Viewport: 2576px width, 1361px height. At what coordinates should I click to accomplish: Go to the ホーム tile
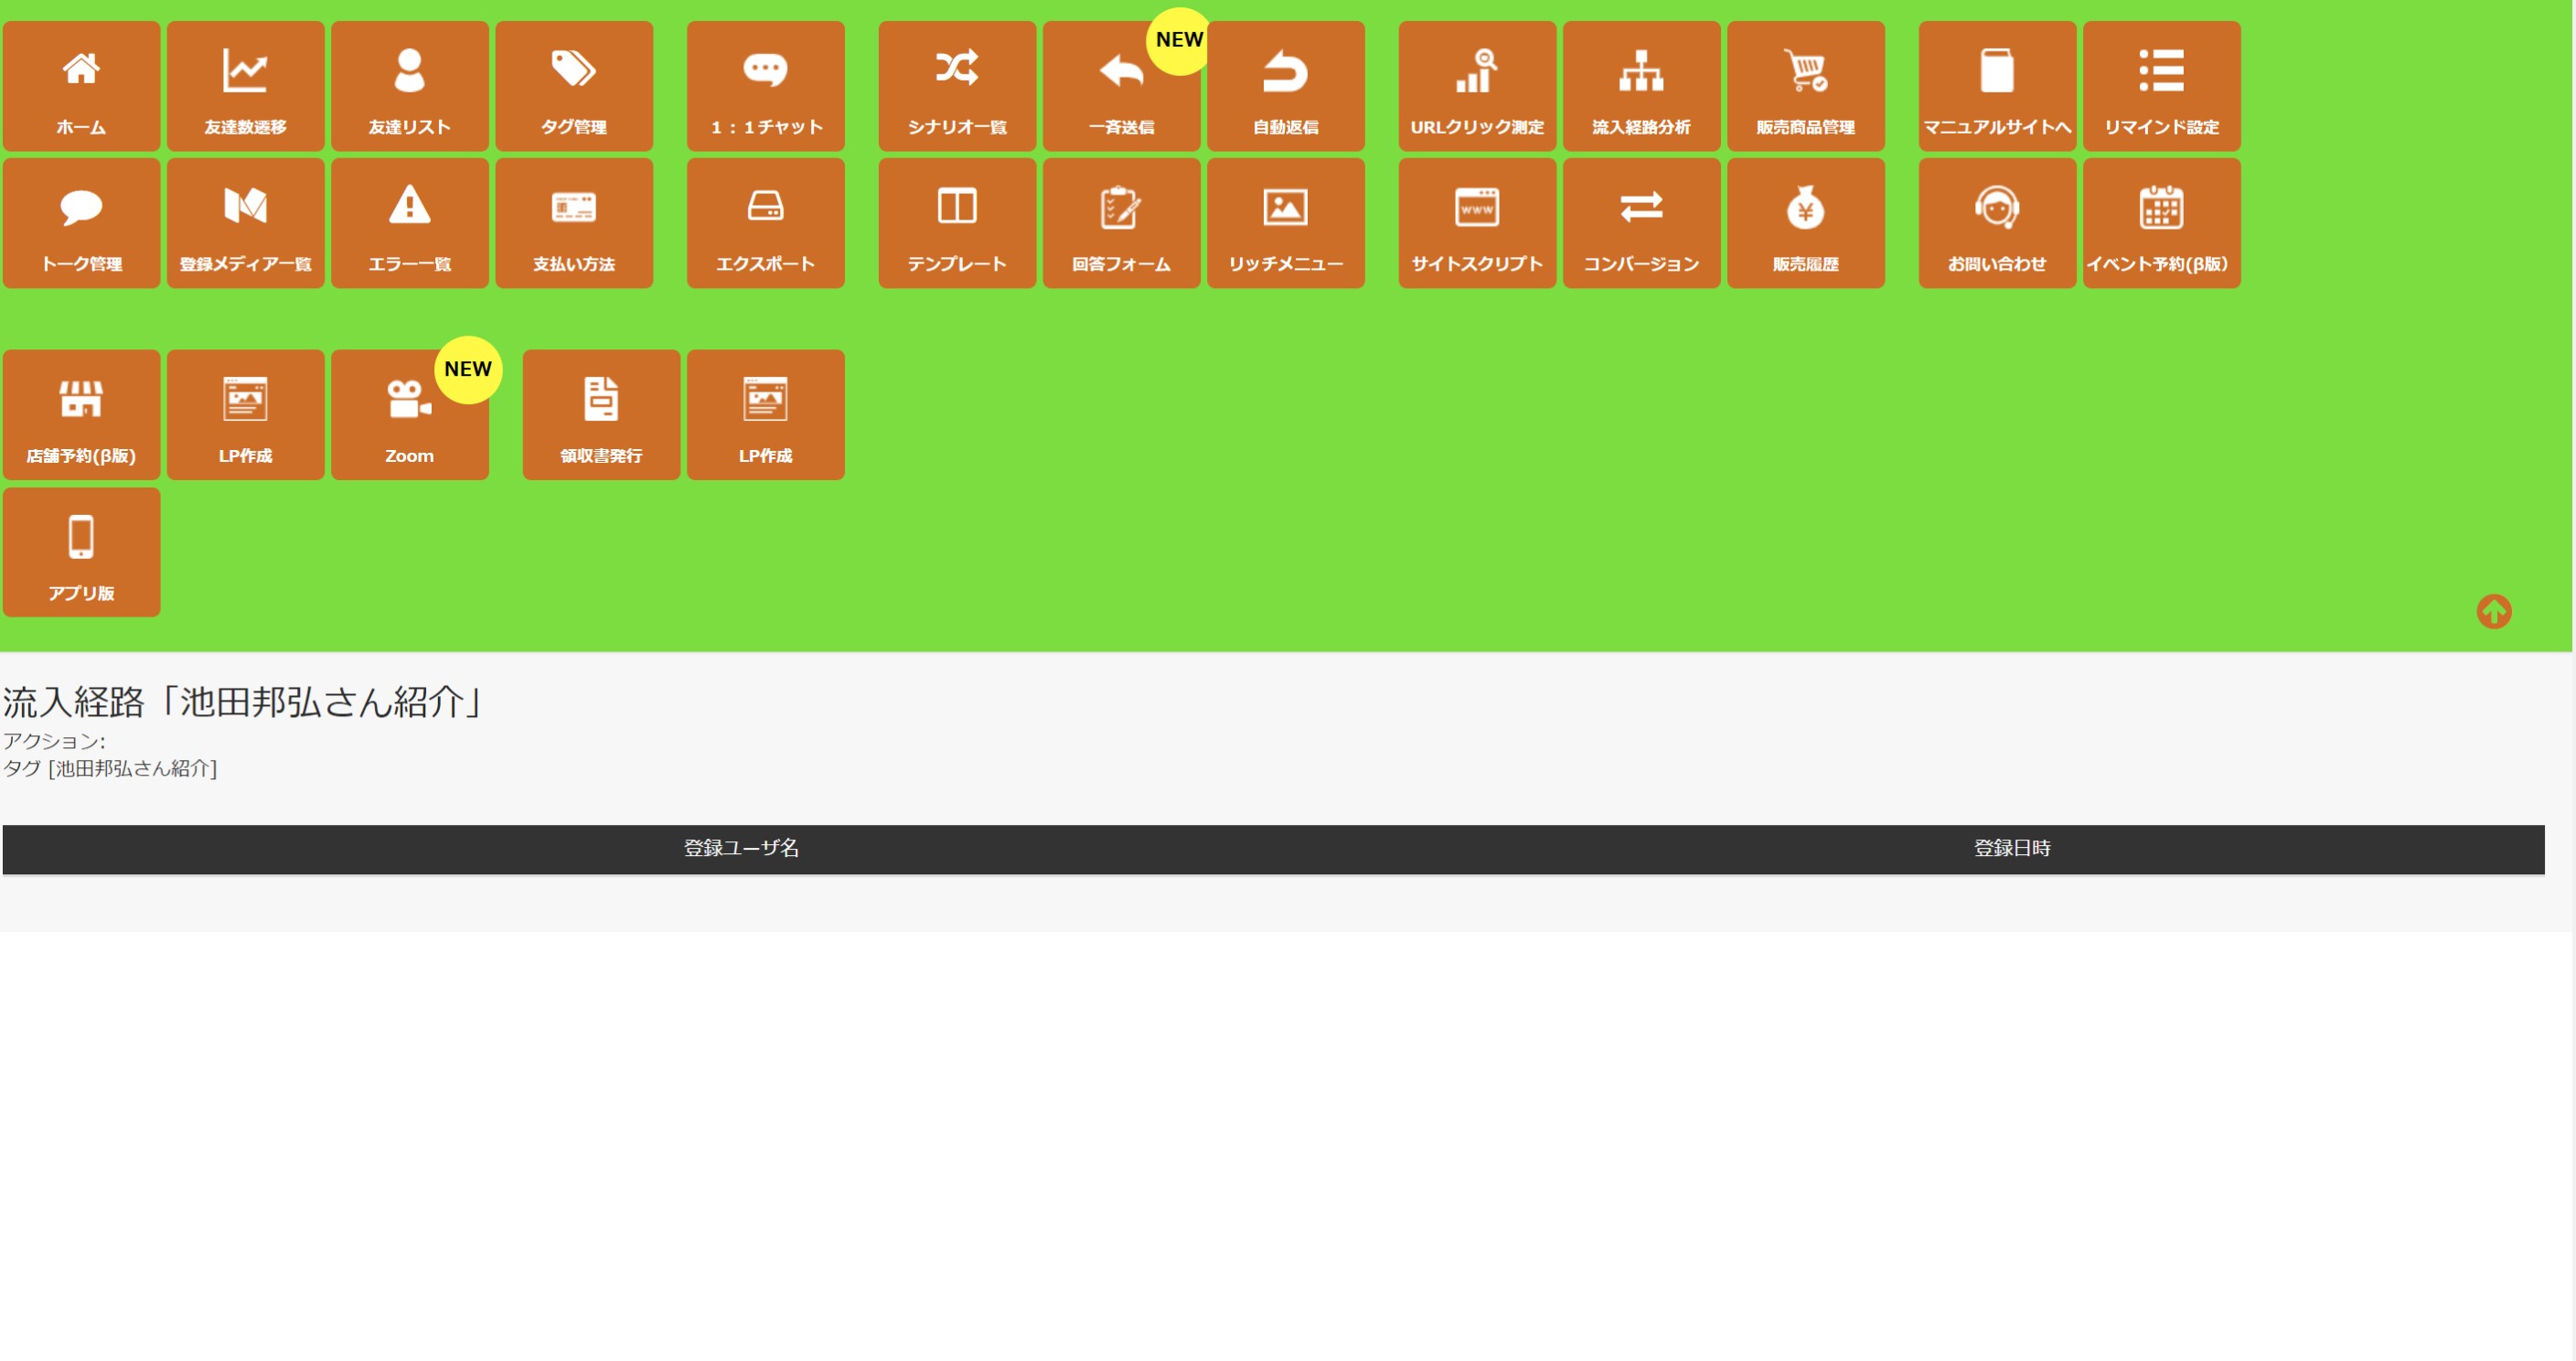[81, 86]
